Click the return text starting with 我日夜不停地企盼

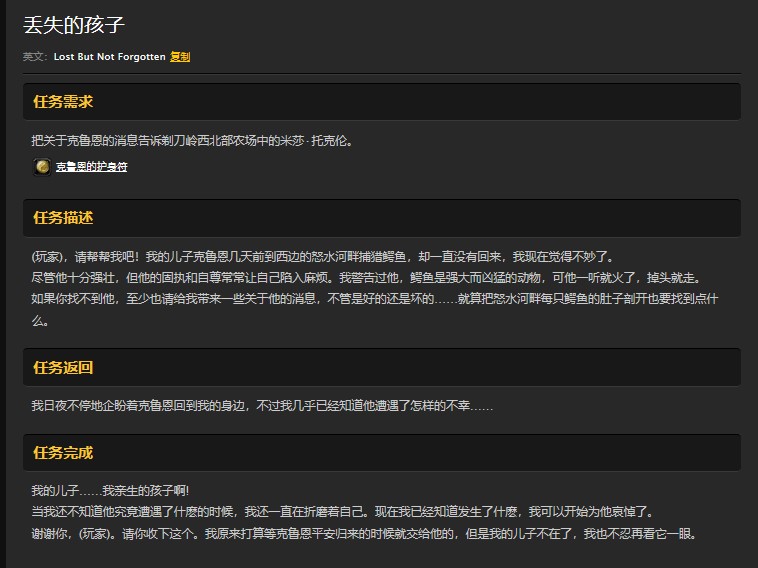[x=260, y=406]
